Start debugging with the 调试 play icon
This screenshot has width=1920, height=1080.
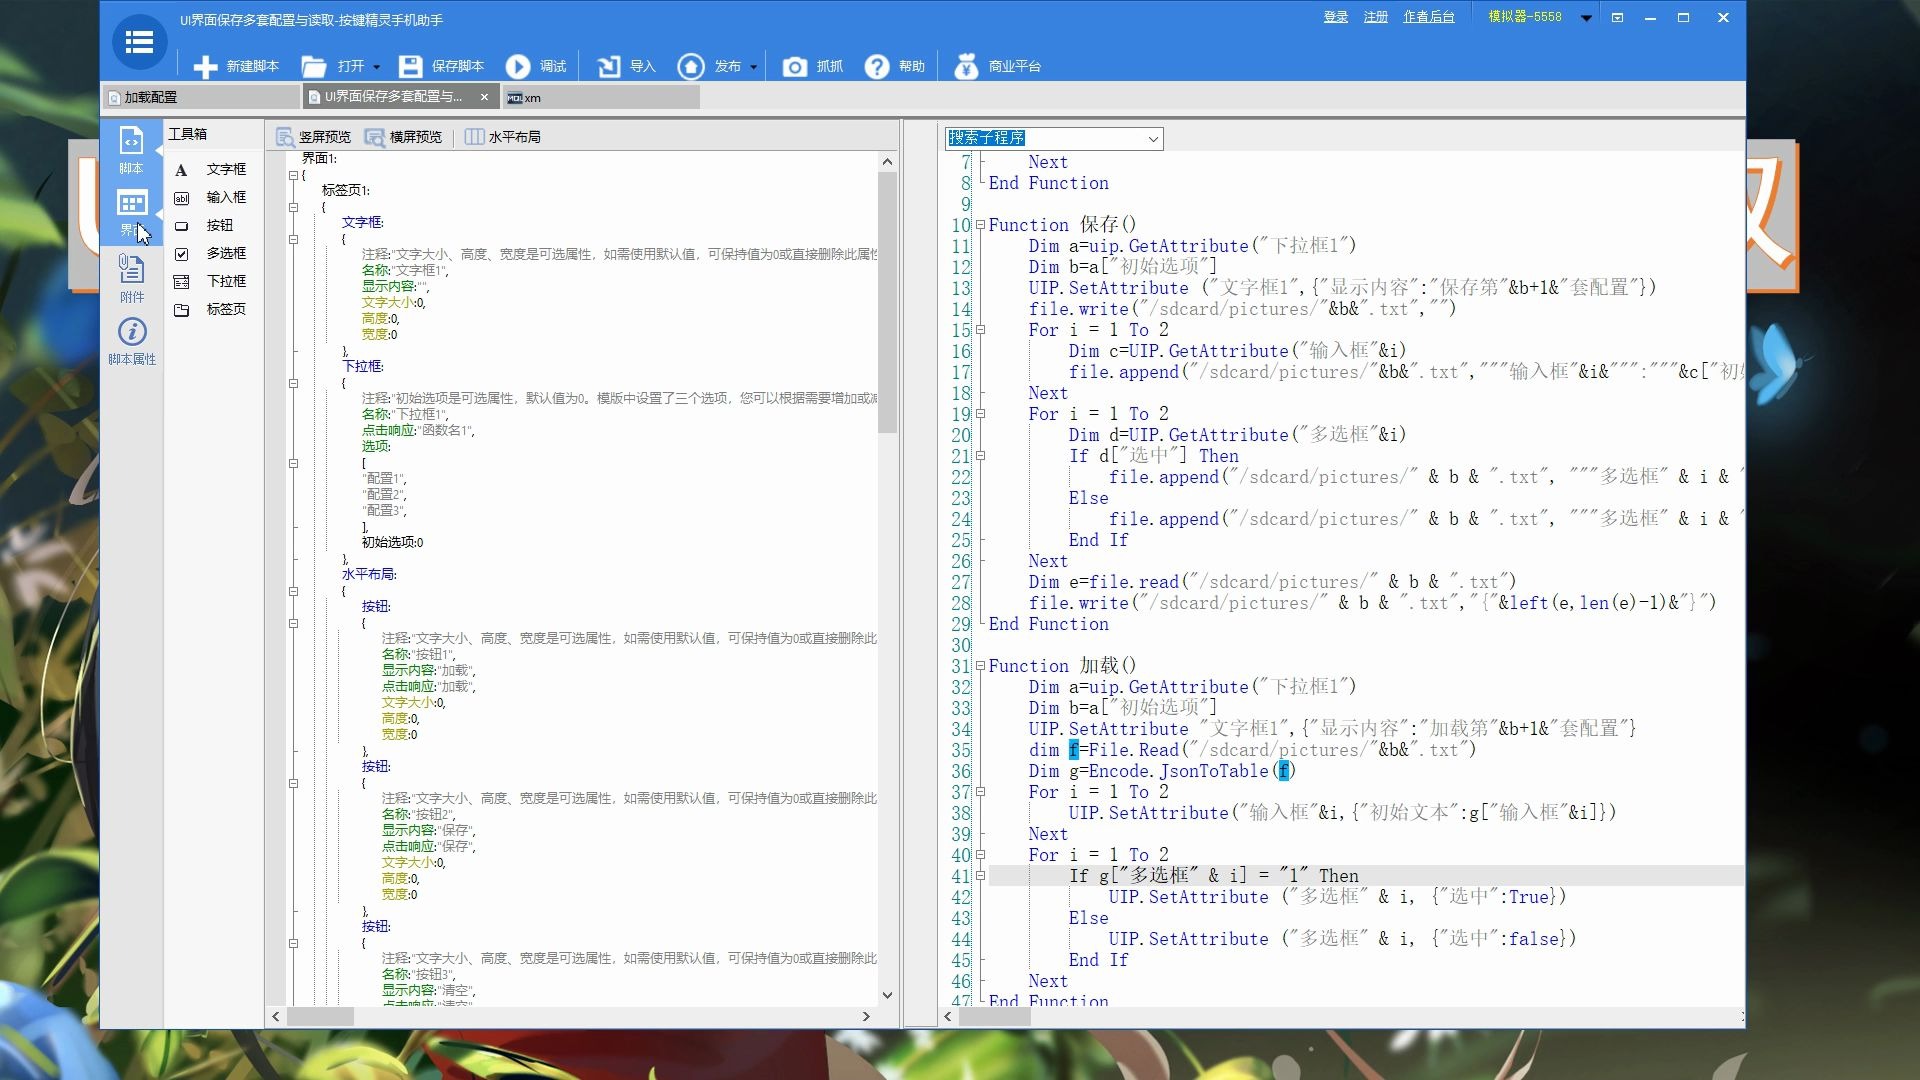click(517, 67)
